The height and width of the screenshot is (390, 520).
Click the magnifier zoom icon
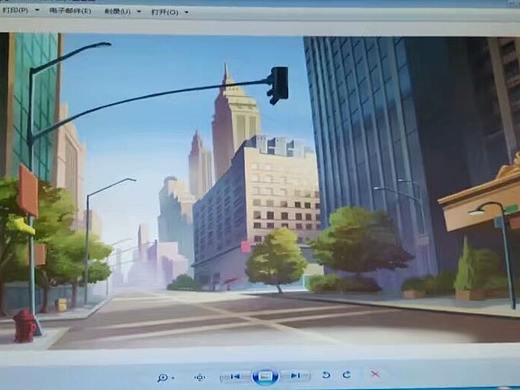163,378
